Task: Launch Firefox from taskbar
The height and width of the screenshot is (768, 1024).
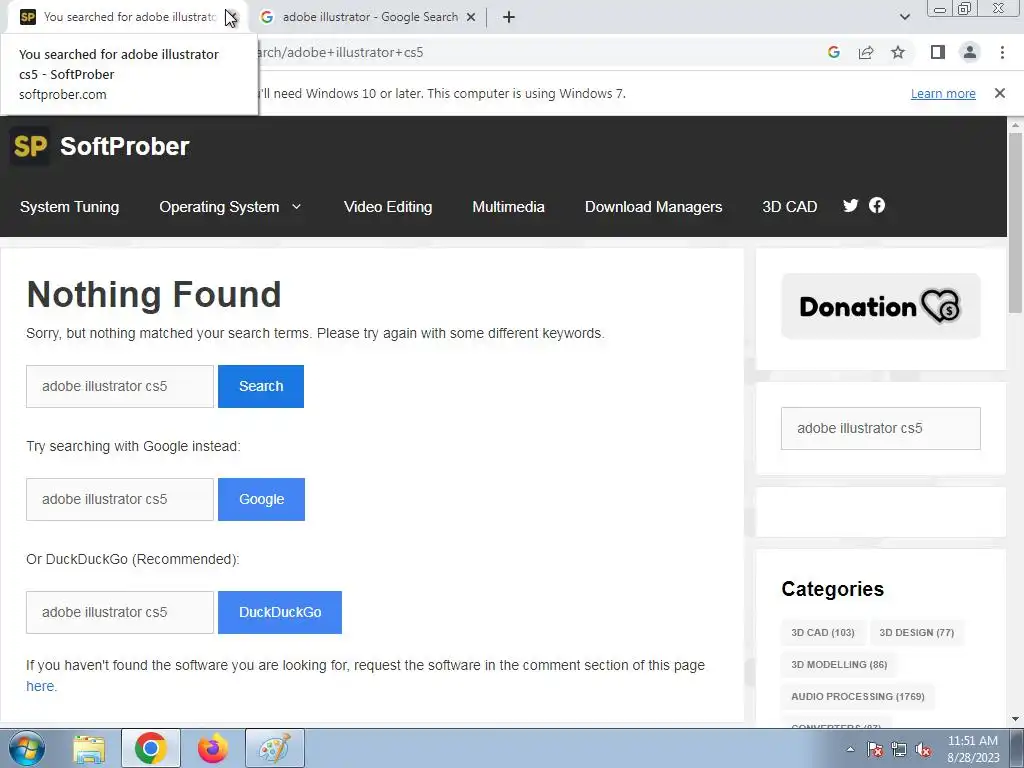Action: pyautogui.click(x=213, y=748)
